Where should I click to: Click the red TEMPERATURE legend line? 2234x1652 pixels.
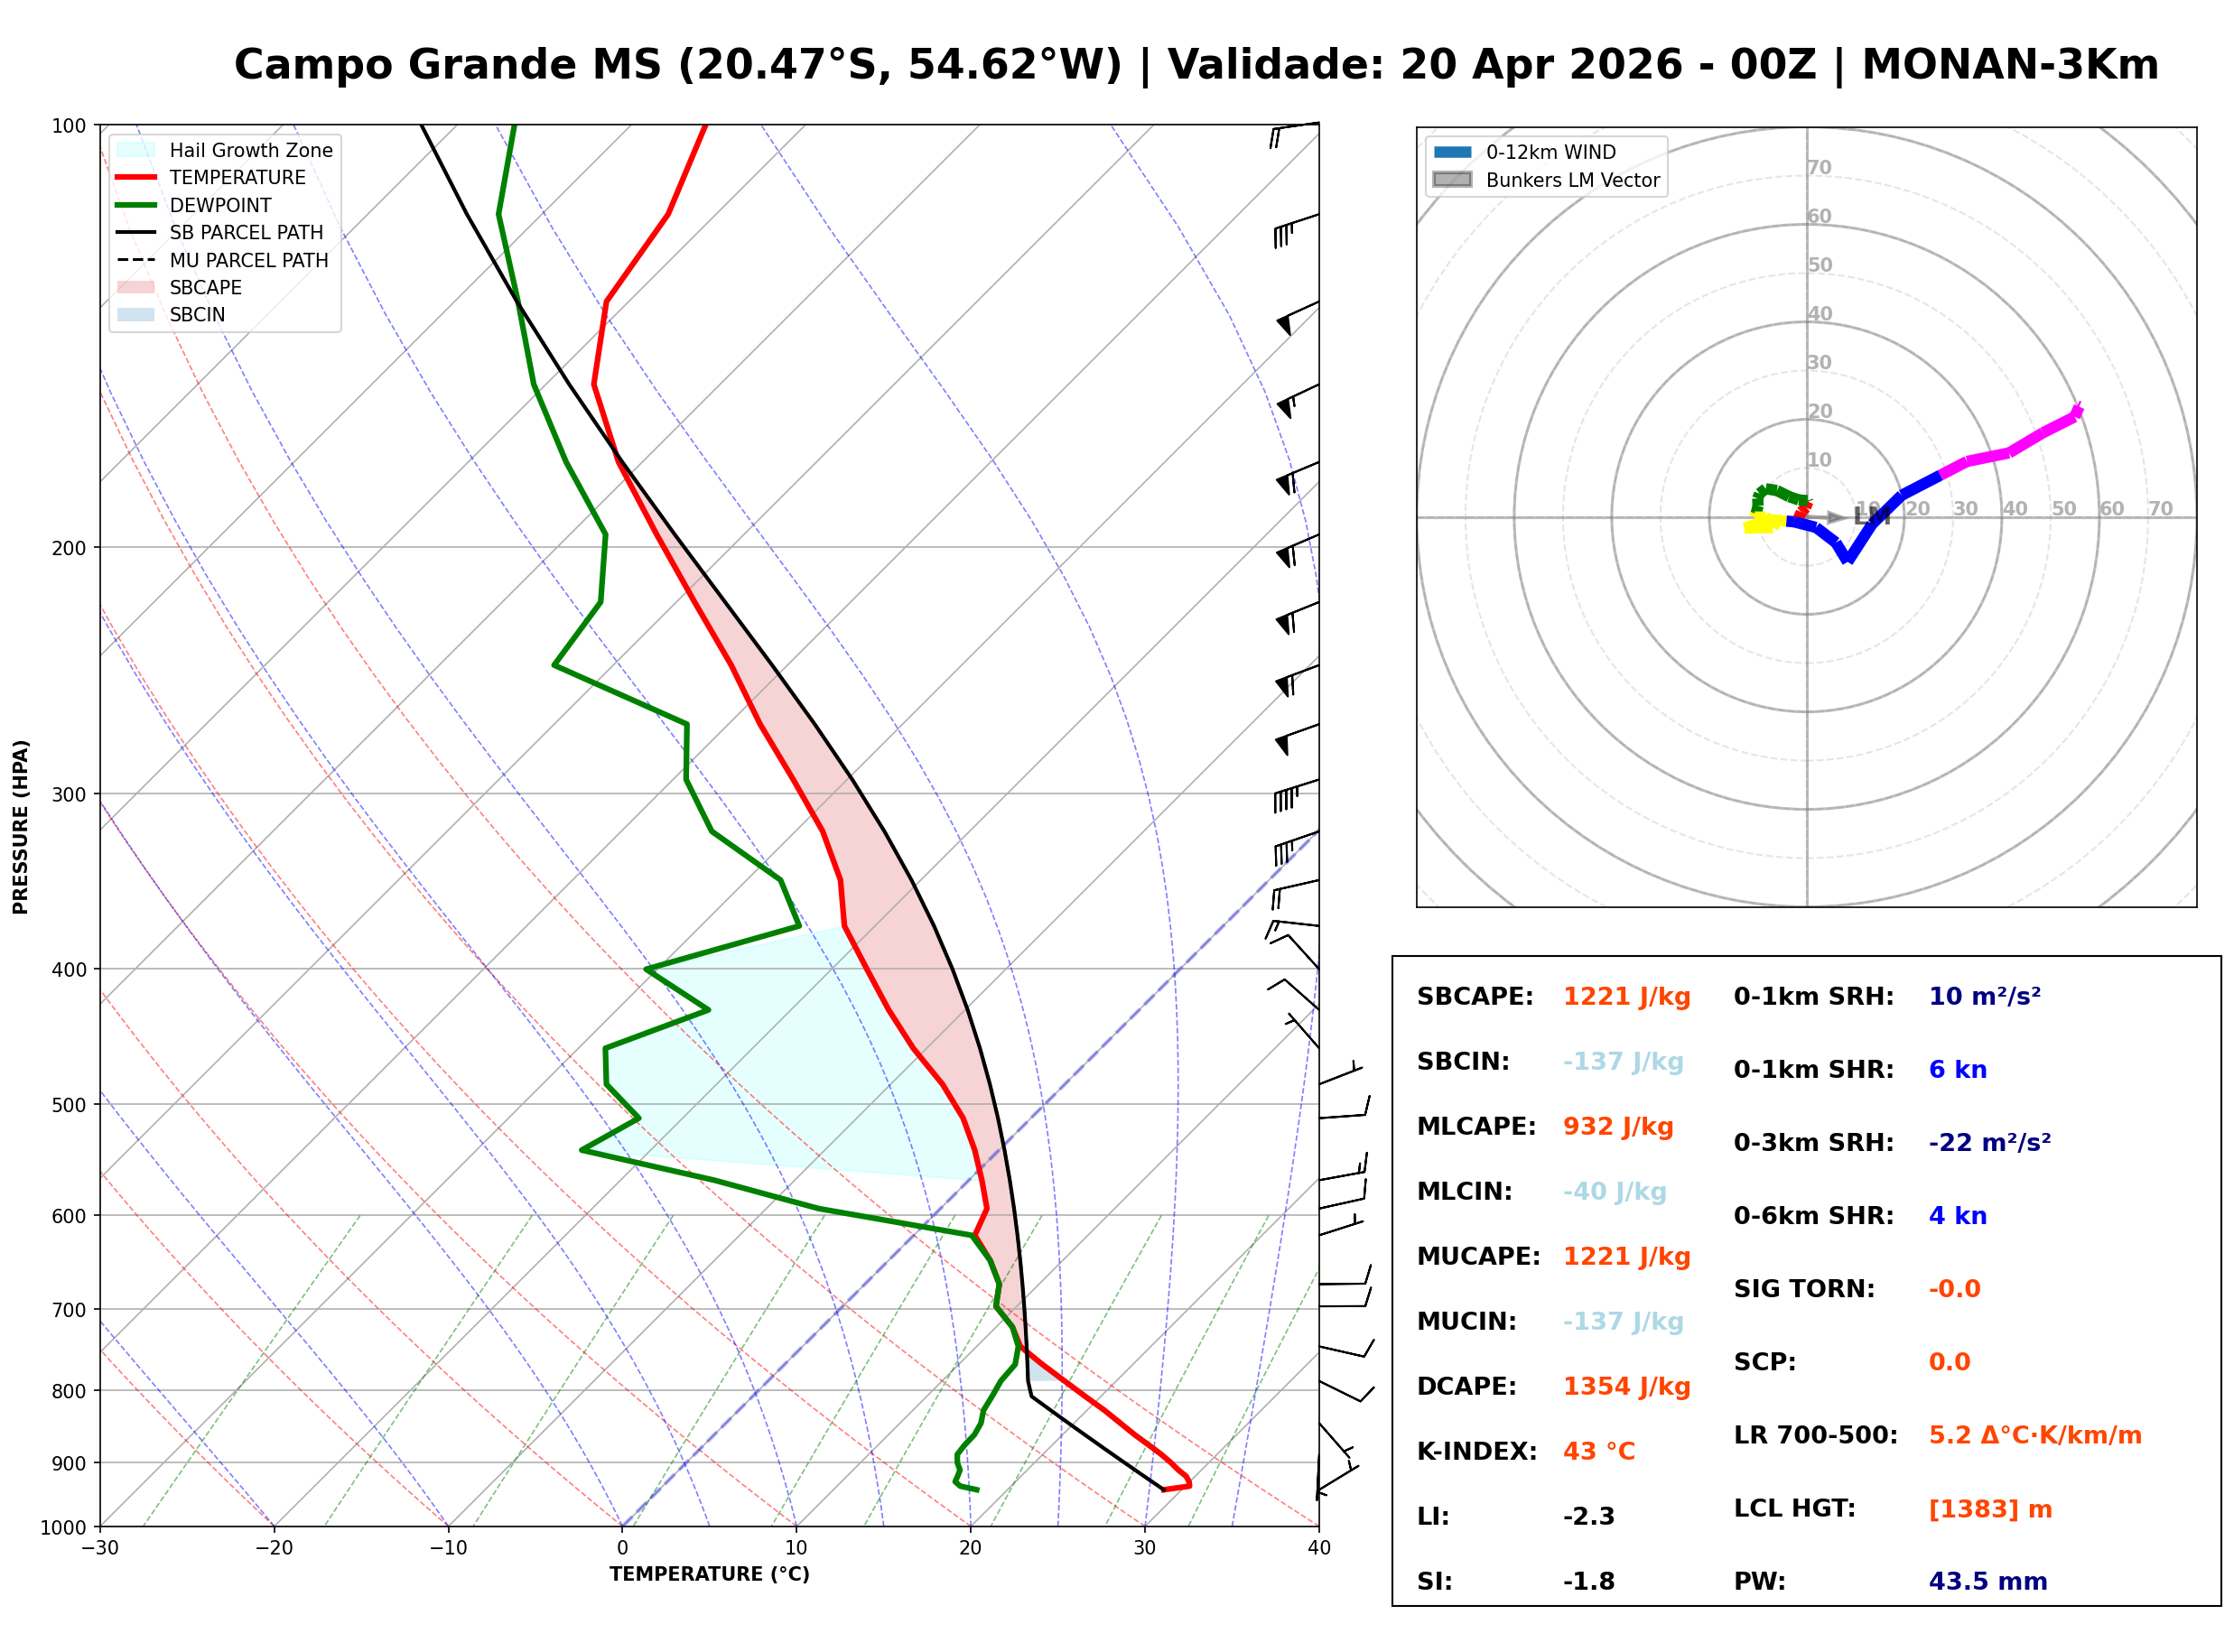coord(136,177)
